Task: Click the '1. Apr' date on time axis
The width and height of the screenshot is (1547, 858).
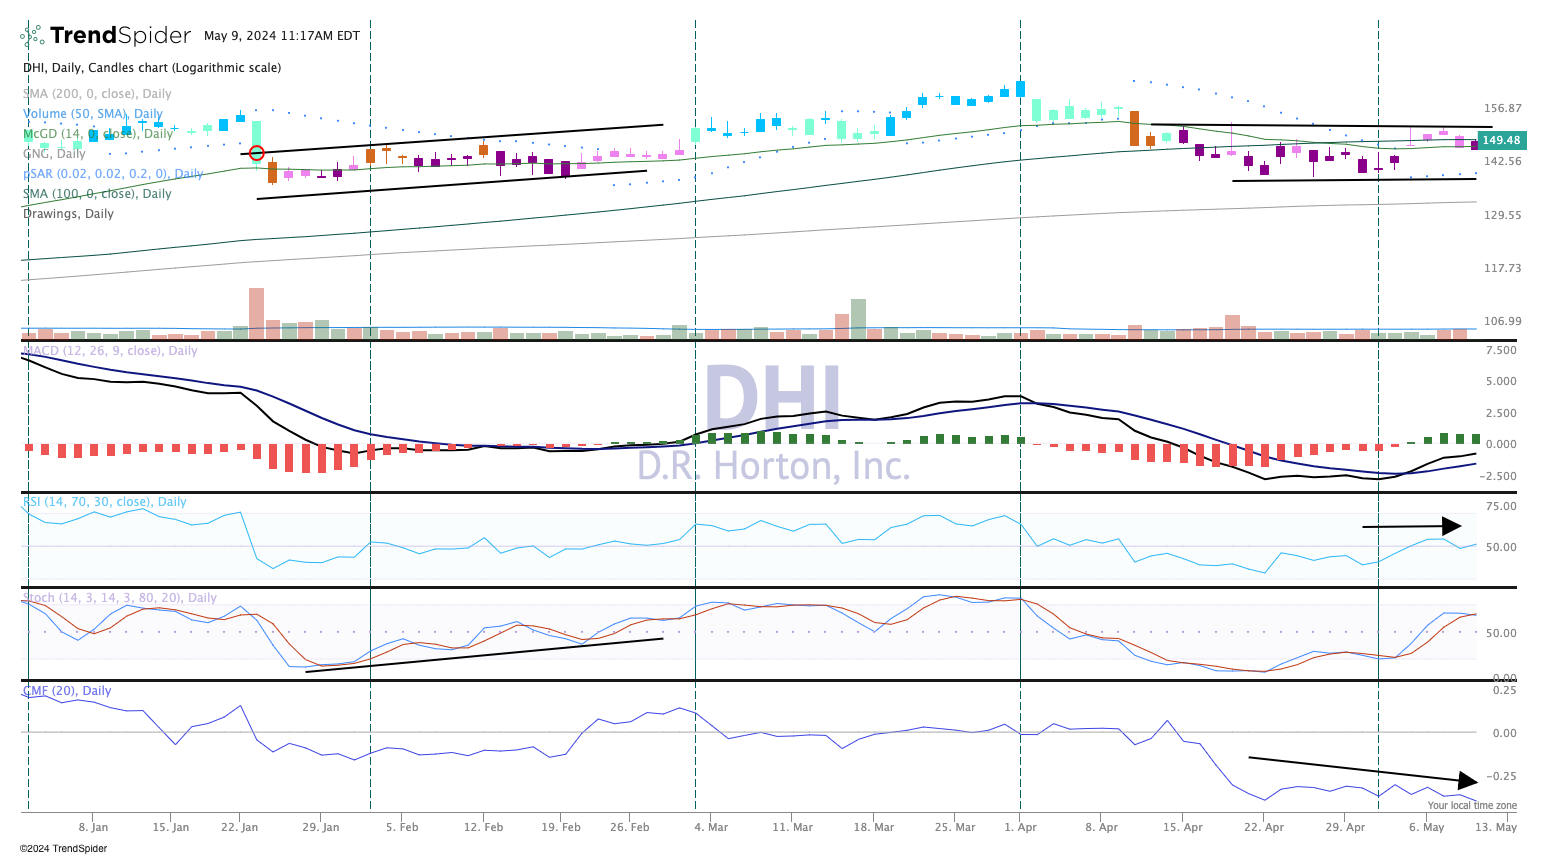Action: tap(1020, 827)
